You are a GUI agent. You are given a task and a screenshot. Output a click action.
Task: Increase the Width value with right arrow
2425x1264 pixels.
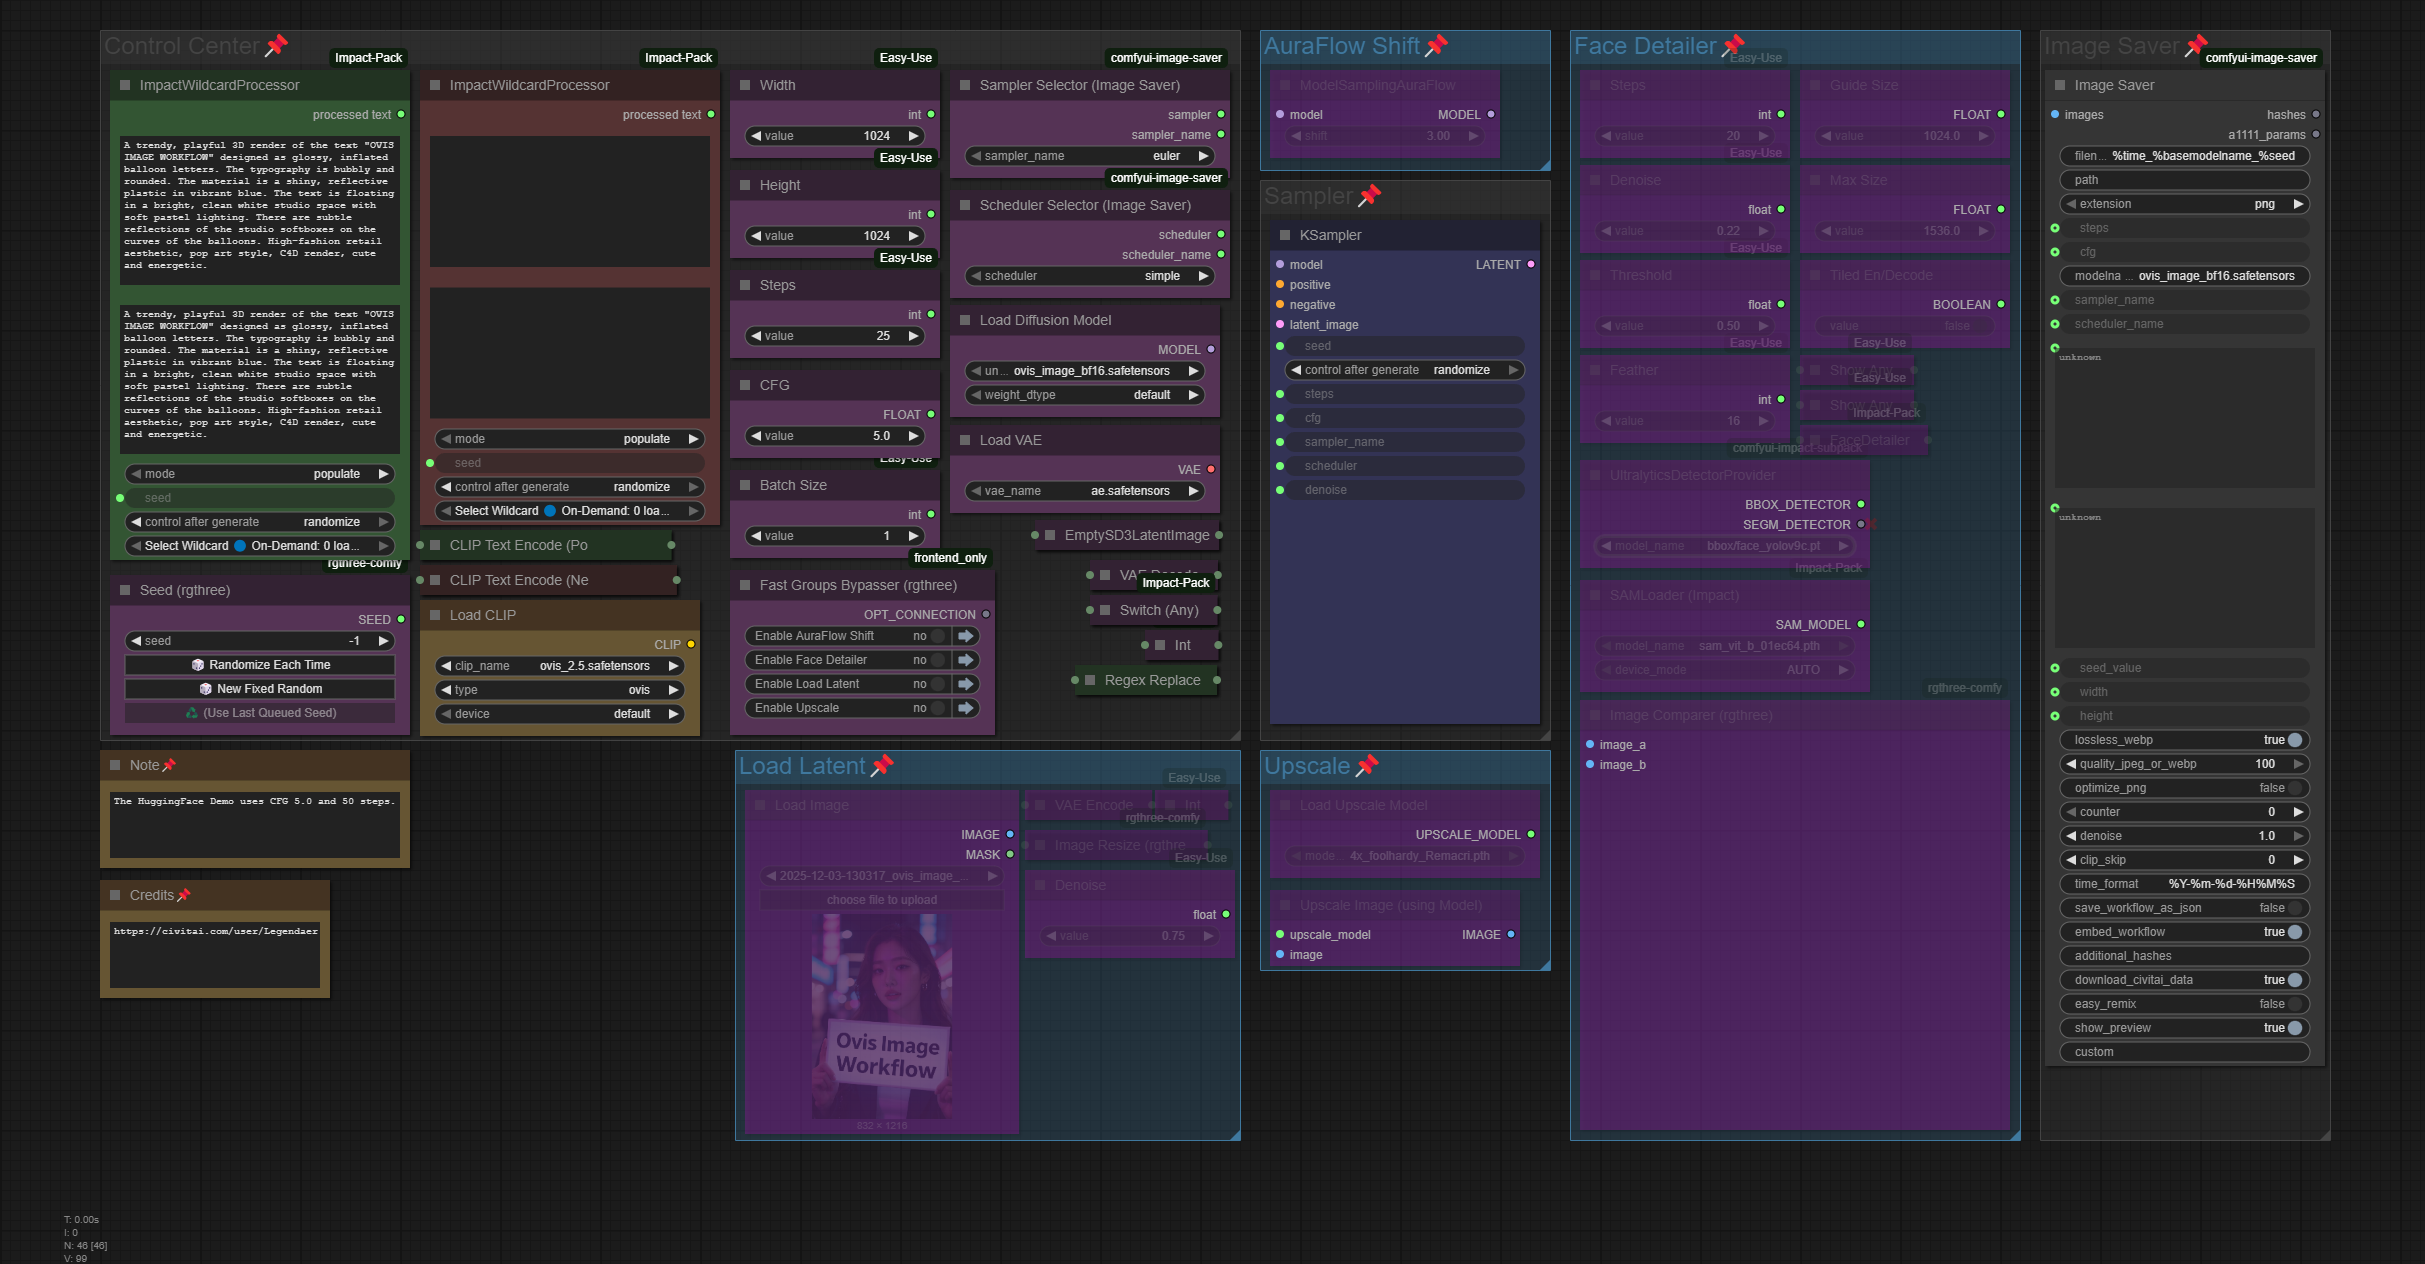pyautogui.click(x=913, y=136)
